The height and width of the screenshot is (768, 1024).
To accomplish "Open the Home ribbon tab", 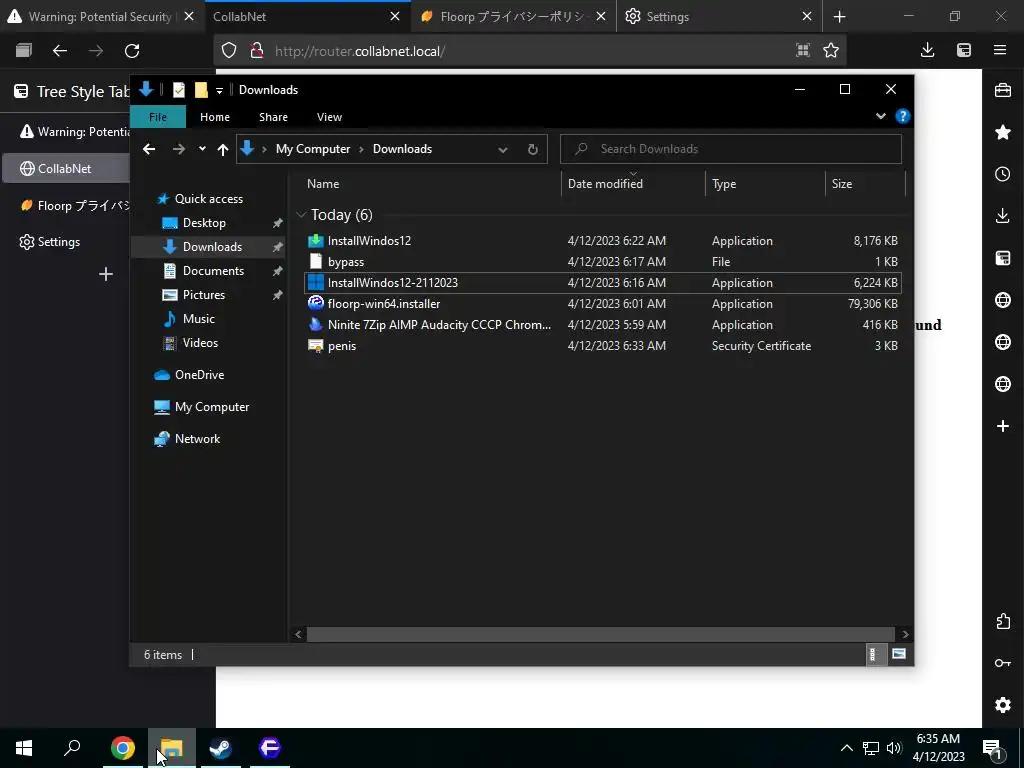I will tap(215, 117).
